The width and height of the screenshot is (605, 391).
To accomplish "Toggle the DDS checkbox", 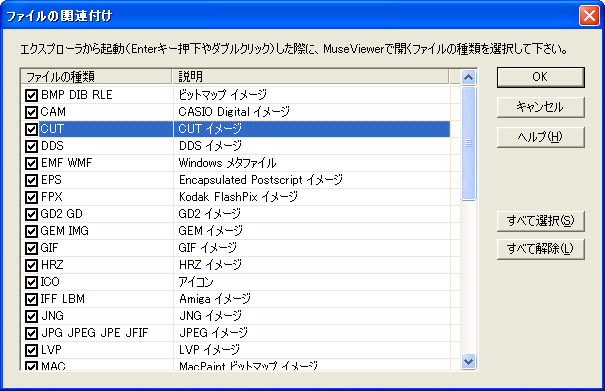I will pos(31,146).
